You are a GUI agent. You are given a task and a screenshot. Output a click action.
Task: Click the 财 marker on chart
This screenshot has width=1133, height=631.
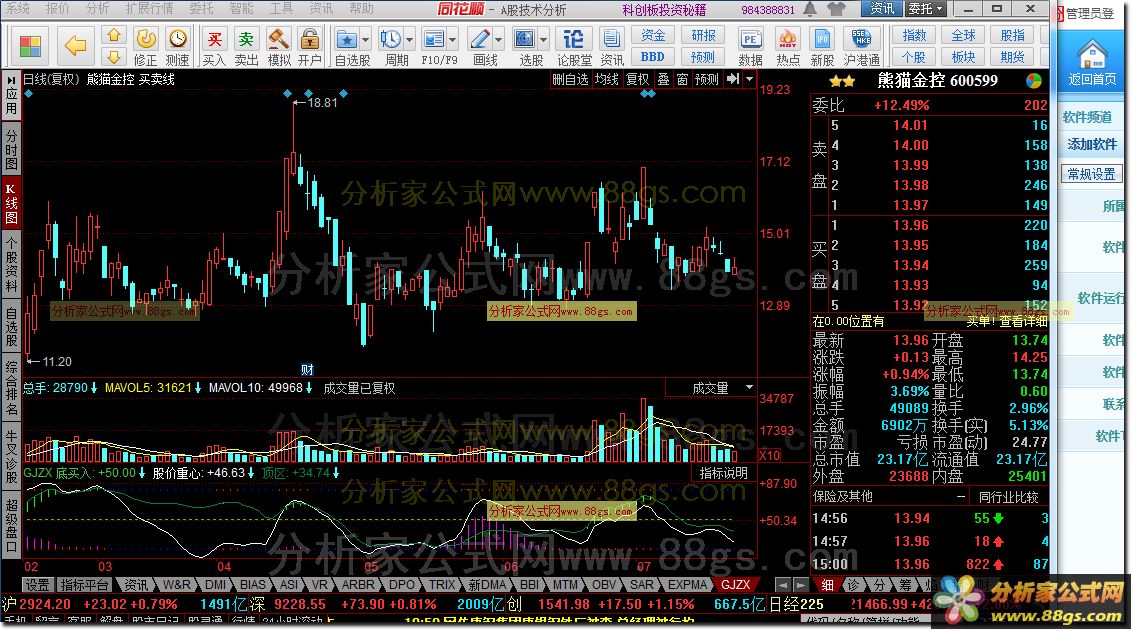307,370
